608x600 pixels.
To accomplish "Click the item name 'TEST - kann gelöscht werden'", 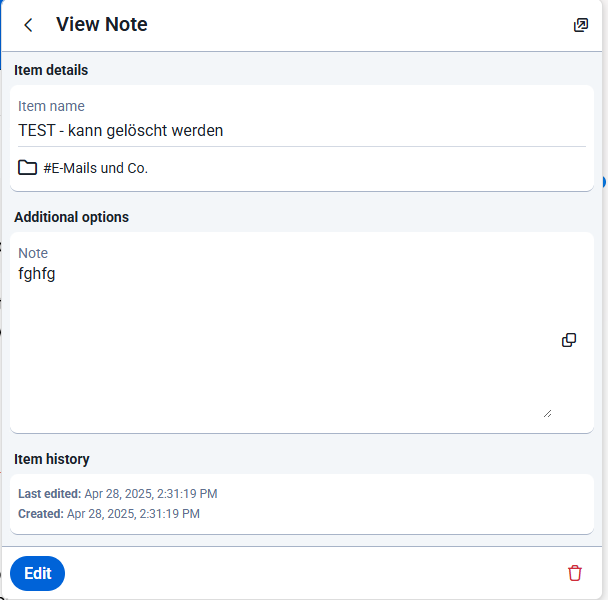I will [x=121, y=131].
